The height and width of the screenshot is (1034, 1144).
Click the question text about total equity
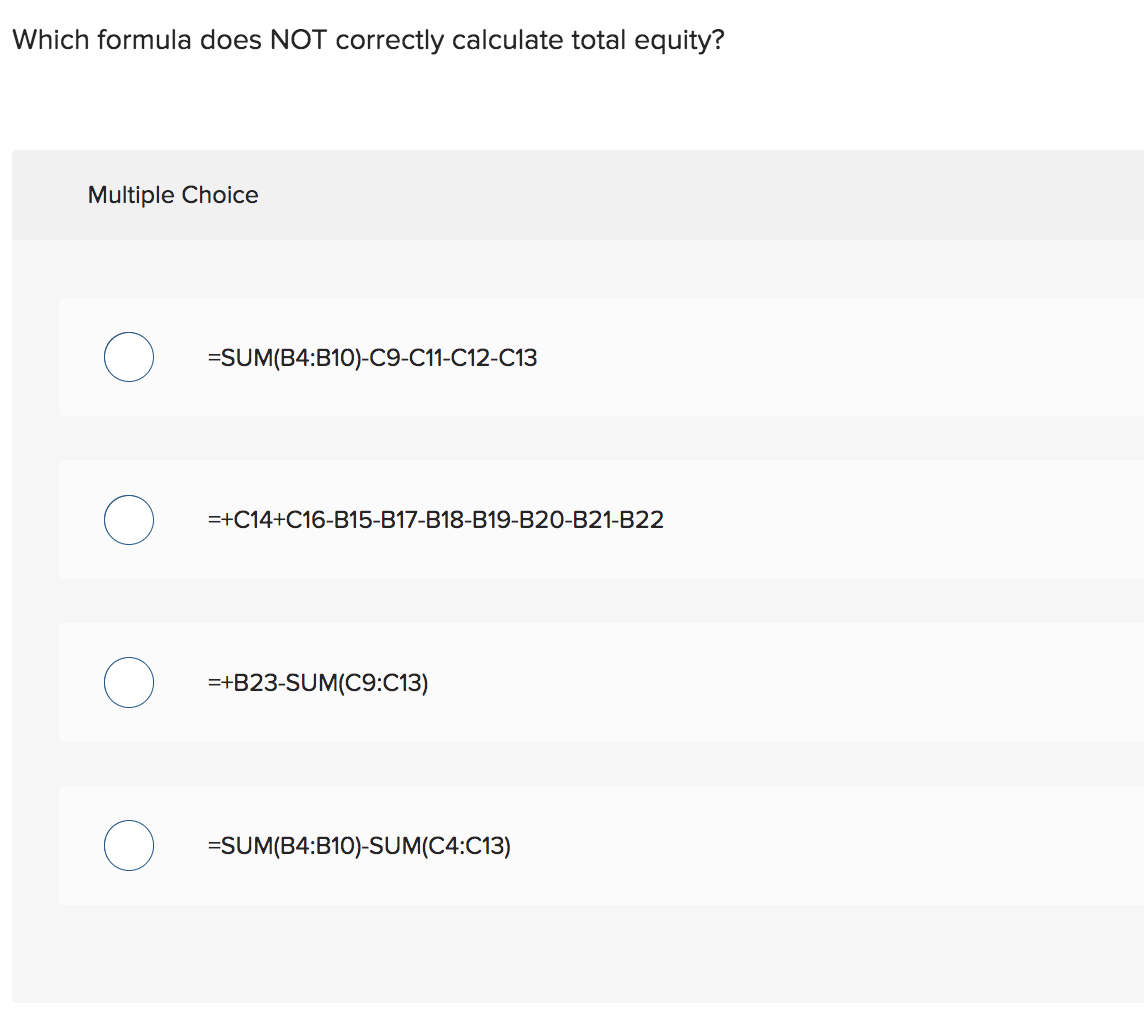pyautogui.click(x=368, y=40)
